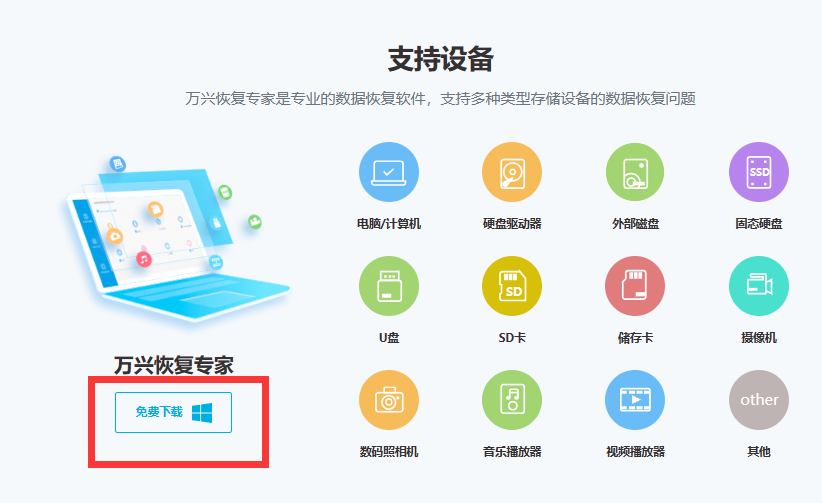The height and width of the screenshot is (503, 822).
Task: Click the computer/laptop device icon
Action: pyautogui.click(x=388, y=172)
